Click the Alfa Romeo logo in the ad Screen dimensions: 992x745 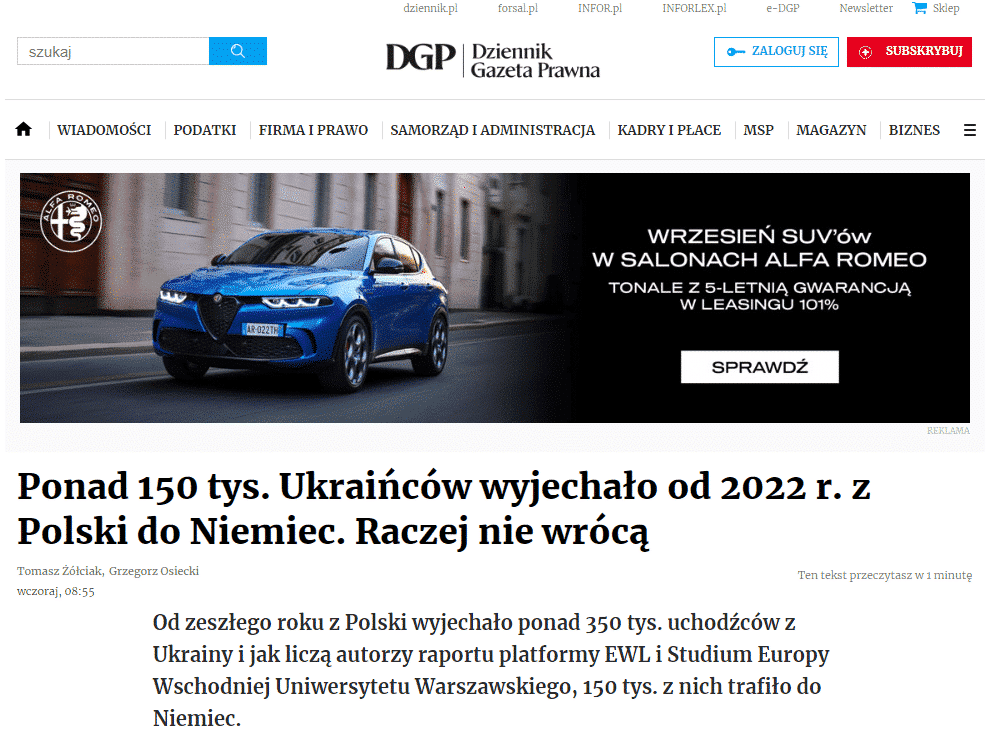pyautogui.click(x=71, y=221)
